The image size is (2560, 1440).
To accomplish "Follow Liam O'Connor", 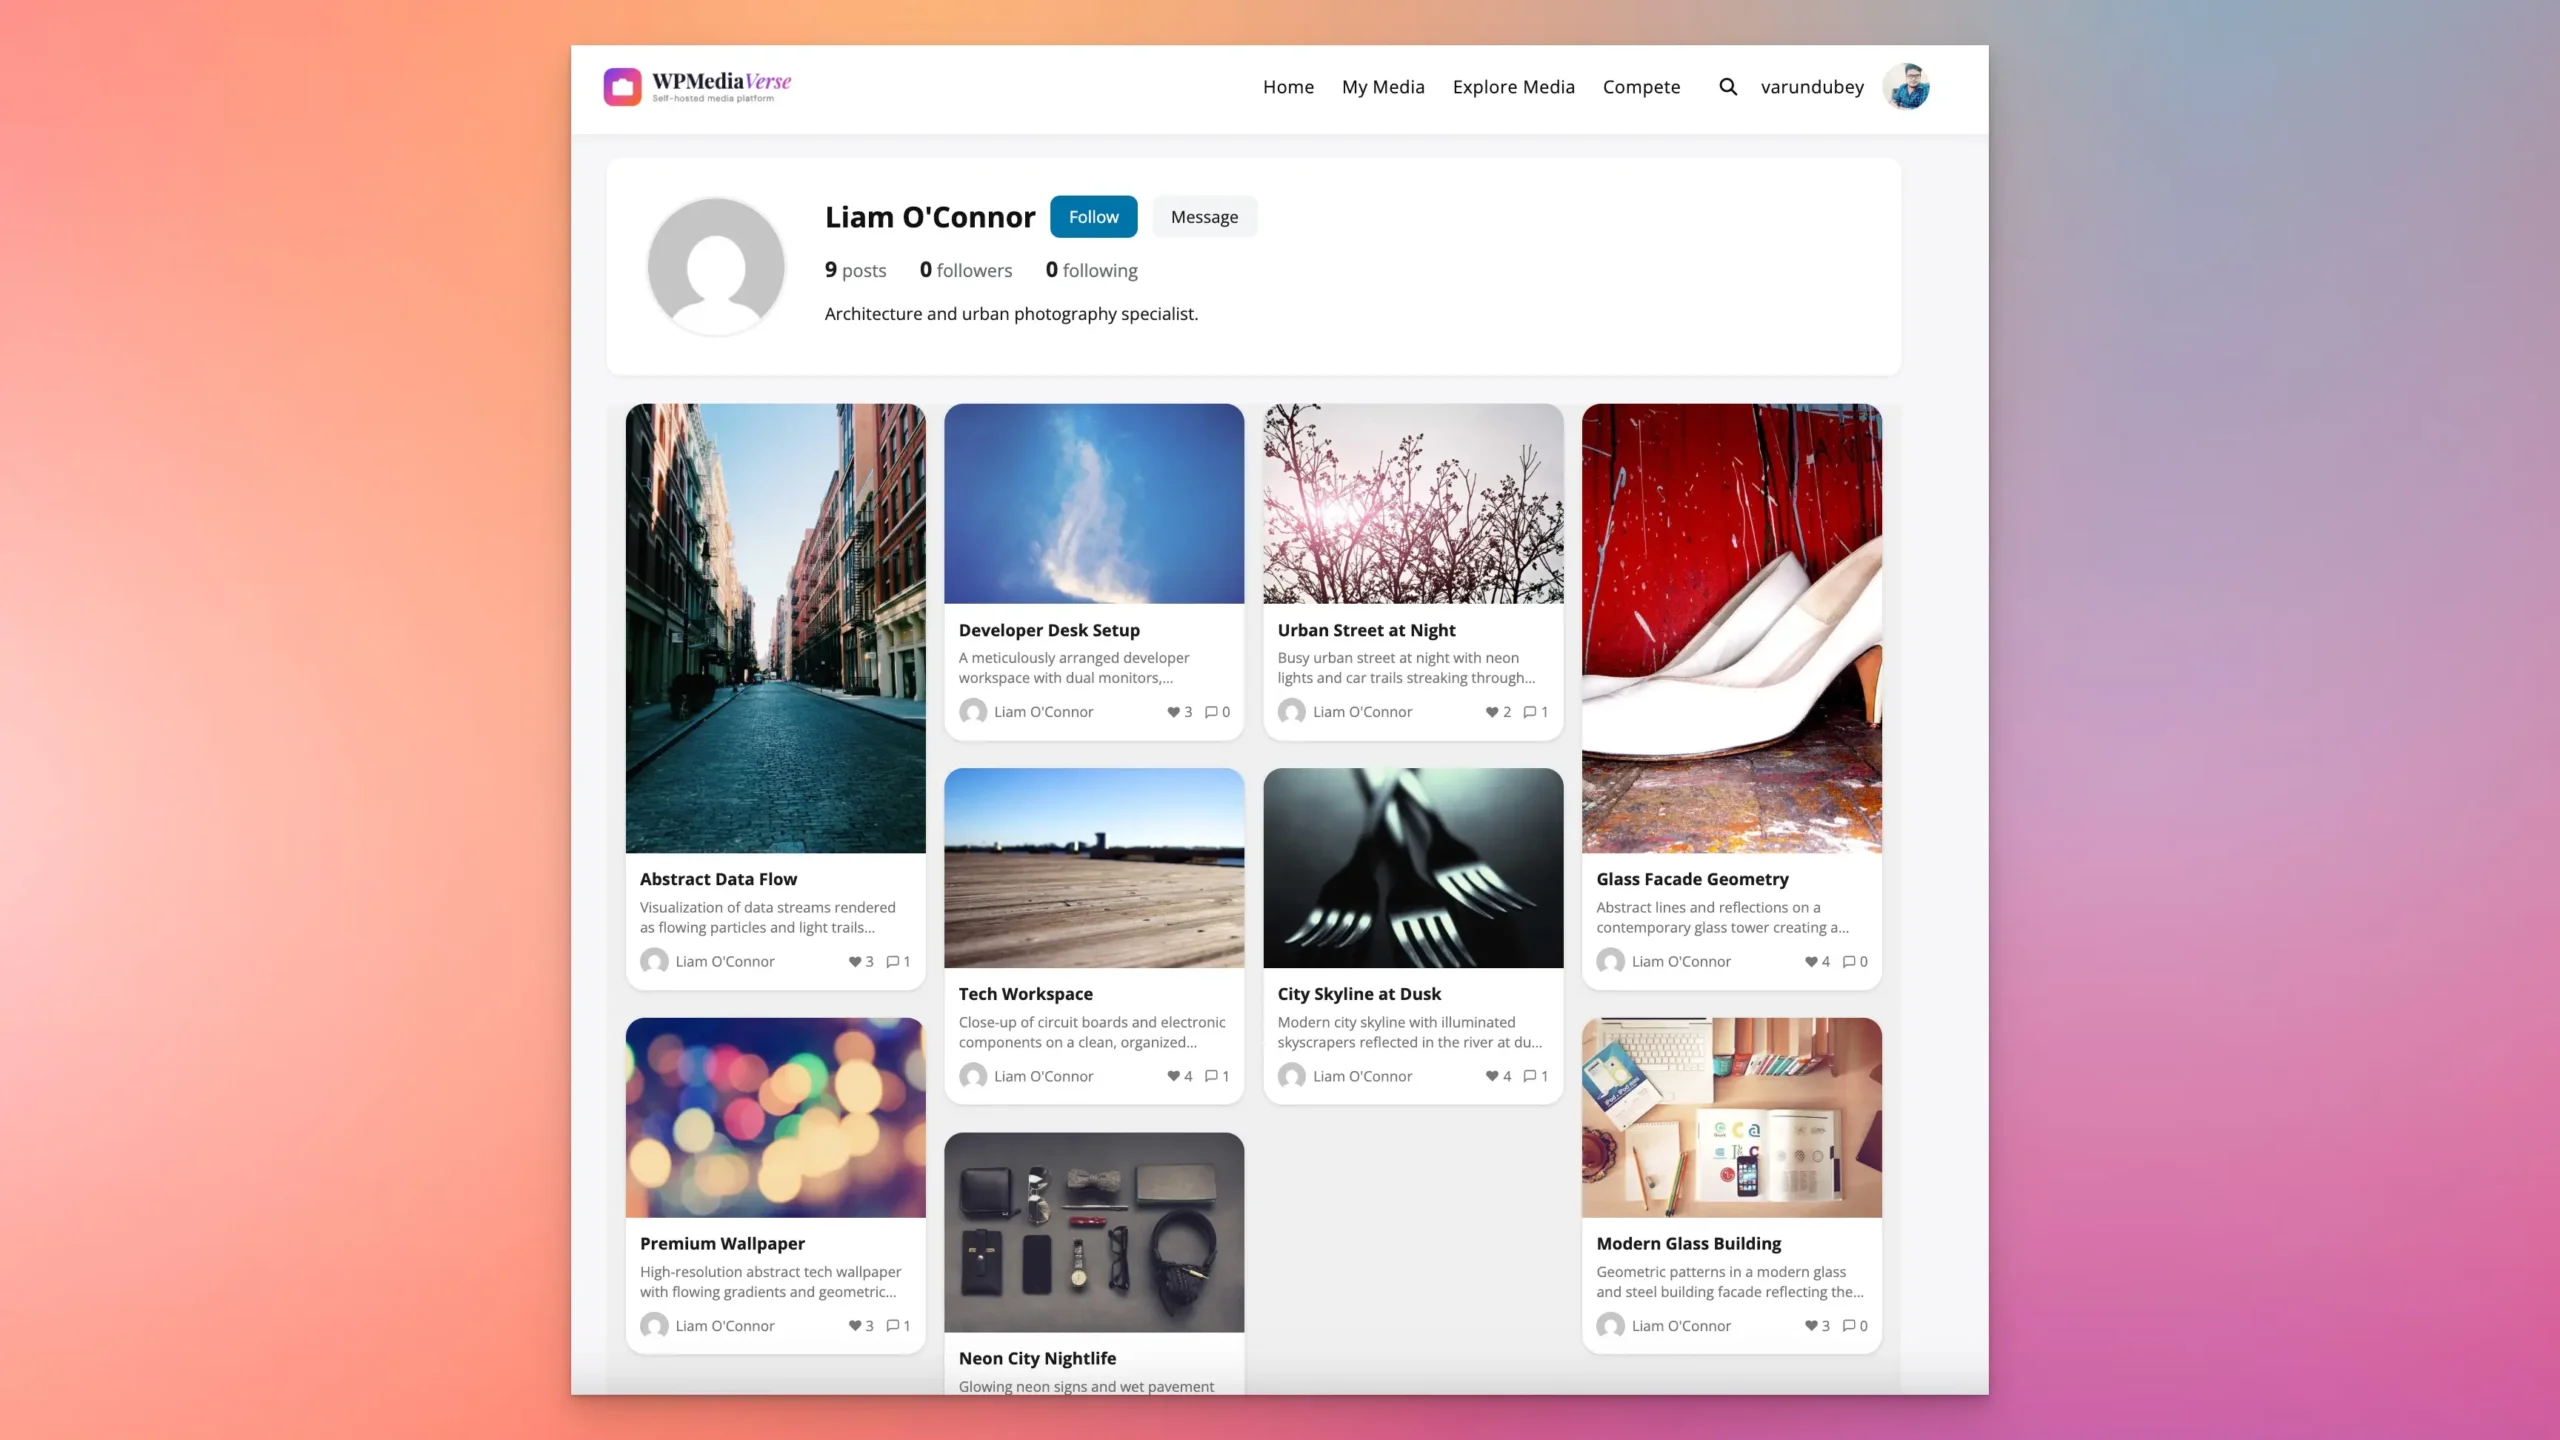I will tap(1093, 216).
